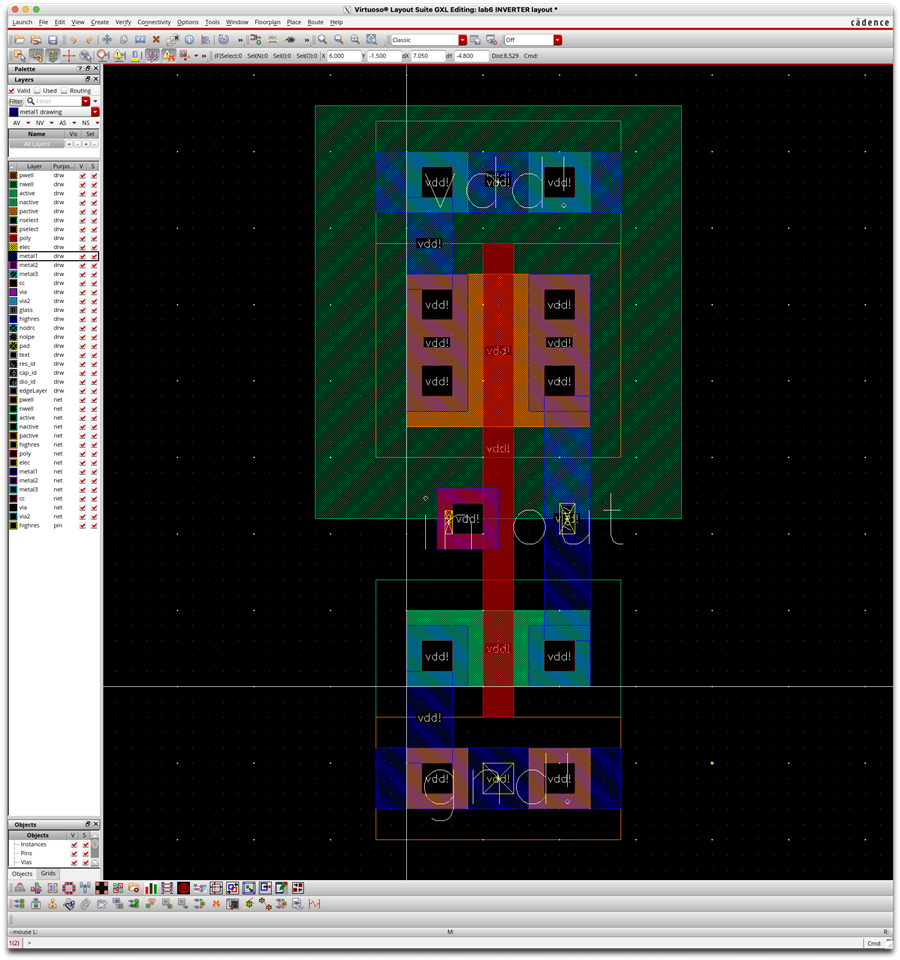Enable the Used layers checkbox
Viewport: 900px width, 960px height.
[38, 90]
